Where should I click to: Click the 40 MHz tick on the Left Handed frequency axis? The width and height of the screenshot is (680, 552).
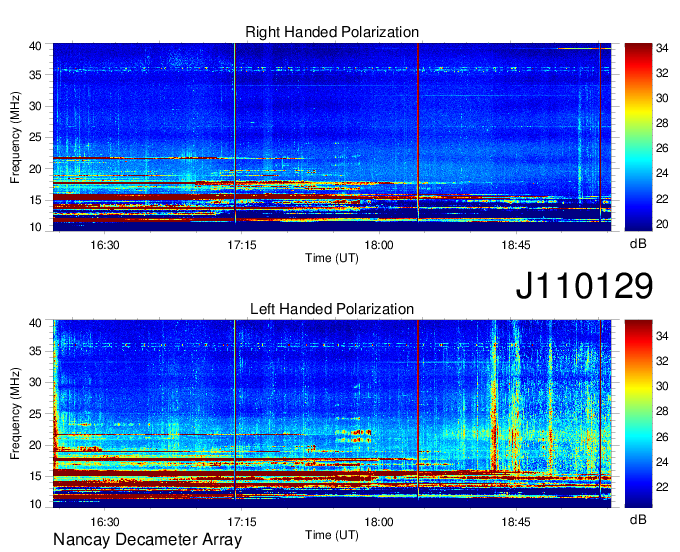[36, 323]
